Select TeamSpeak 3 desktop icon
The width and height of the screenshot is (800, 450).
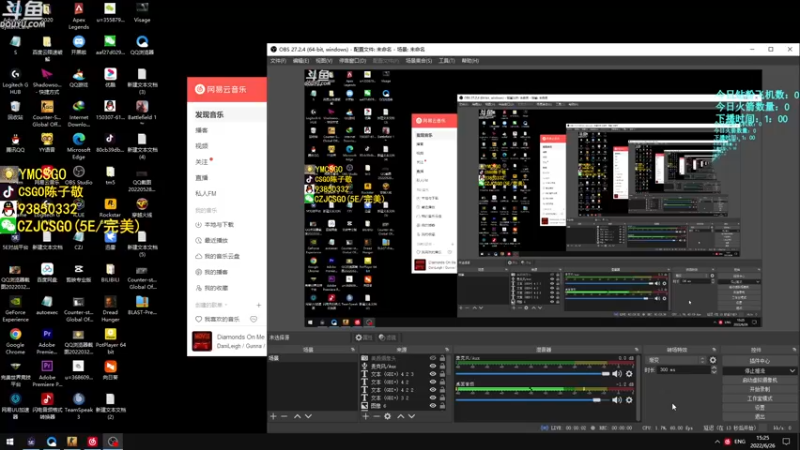[x=79, y=406]
